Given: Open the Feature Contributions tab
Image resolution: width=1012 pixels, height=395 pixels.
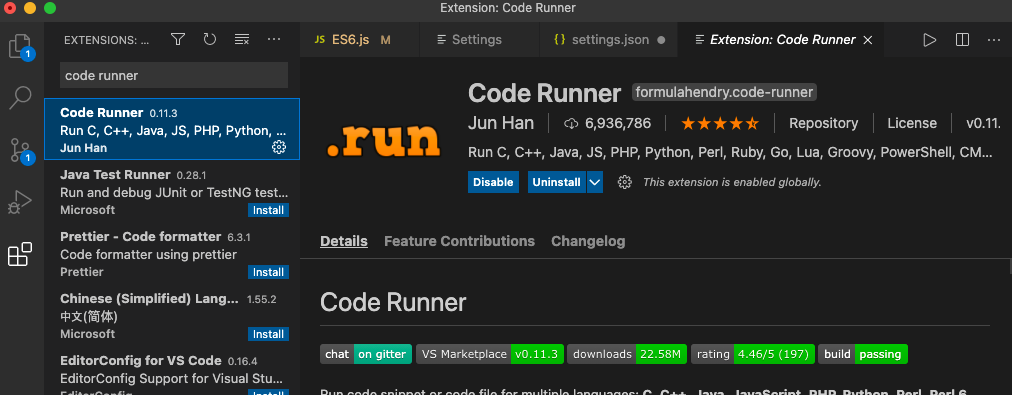Looking at the screenshot, I should click(x=460, y=241).
